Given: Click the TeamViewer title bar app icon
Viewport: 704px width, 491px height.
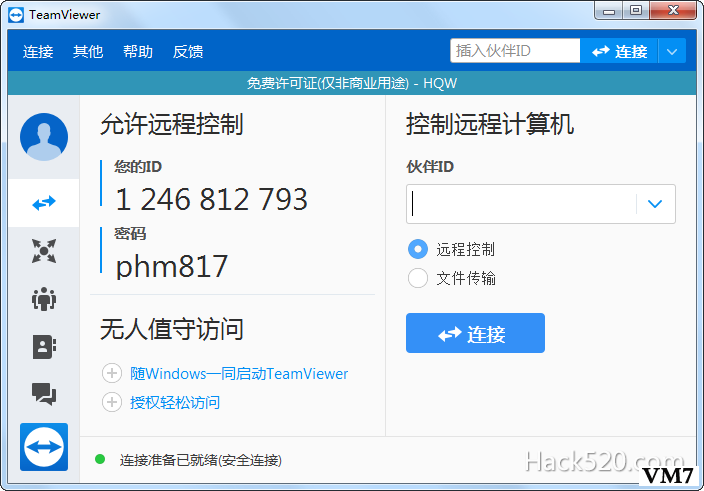Looking at the screenshot, I should click(x=16, y=15).
